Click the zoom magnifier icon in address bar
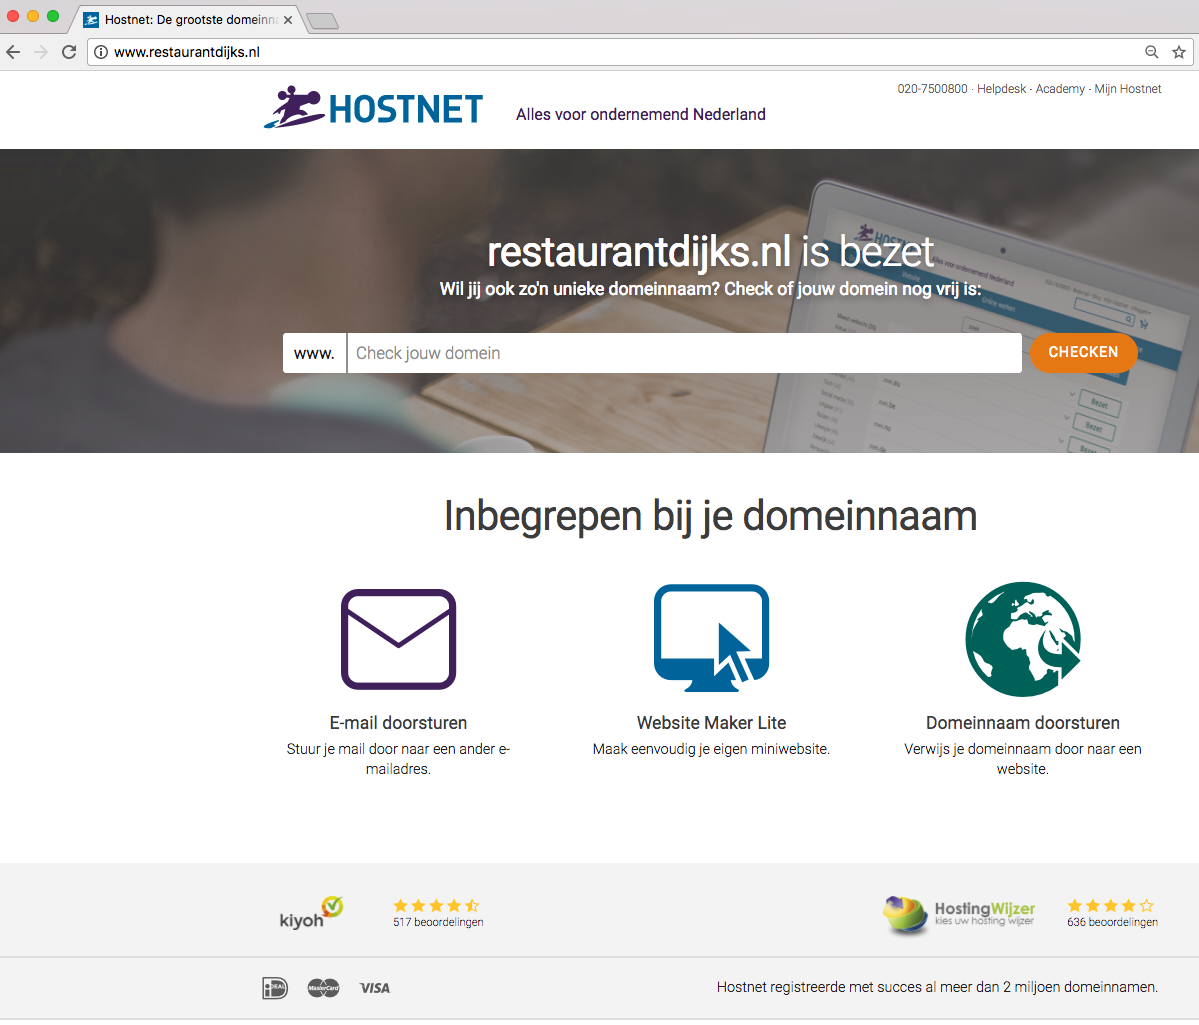Viewport: 1199px width, 1025px height. click(x=1152, y=52)
